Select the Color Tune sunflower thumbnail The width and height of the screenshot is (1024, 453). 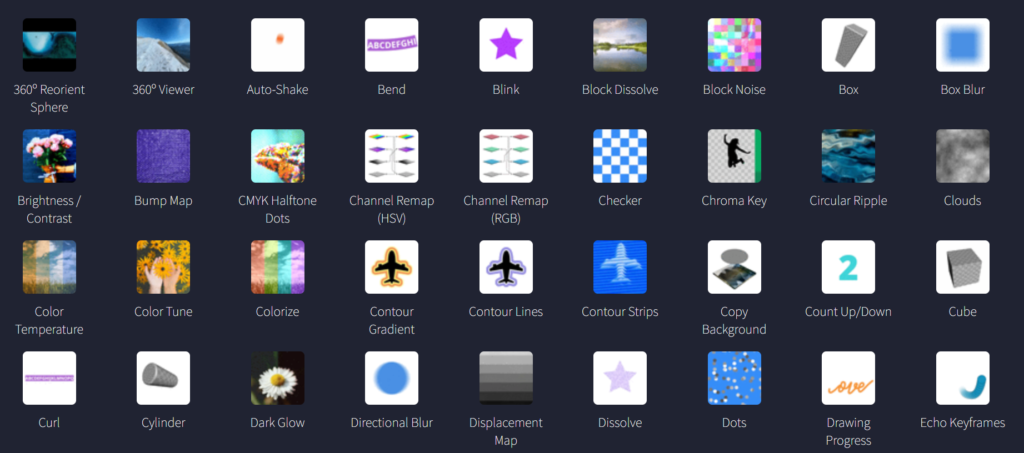[x=163, y=267]
